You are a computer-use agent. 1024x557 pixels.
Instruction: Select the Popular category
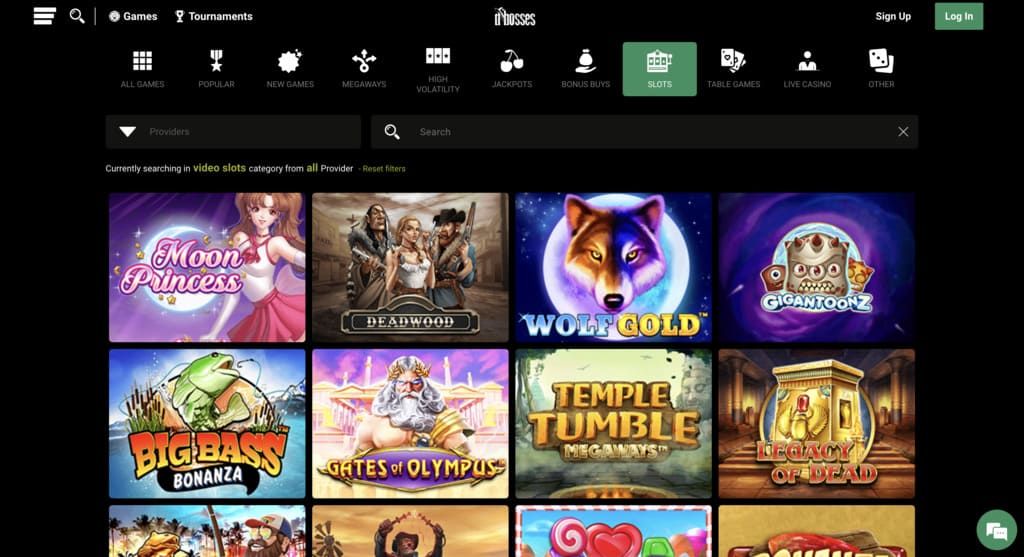tap(216, 69)
